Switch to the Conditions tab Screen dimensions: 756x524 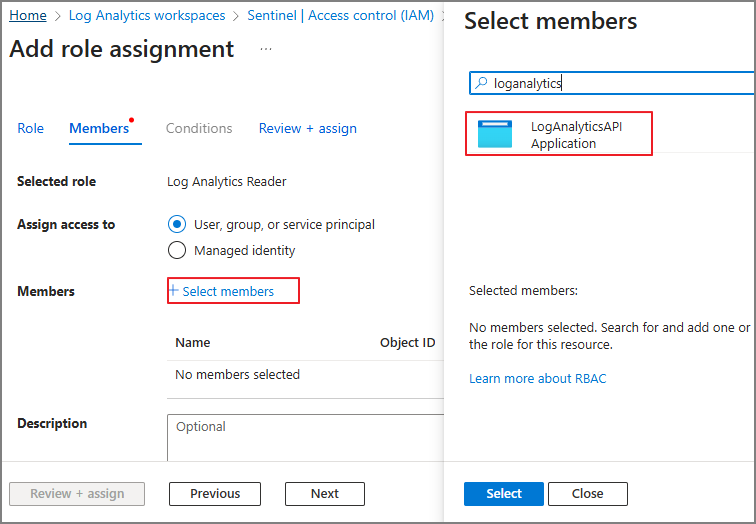tap(199, 128)
